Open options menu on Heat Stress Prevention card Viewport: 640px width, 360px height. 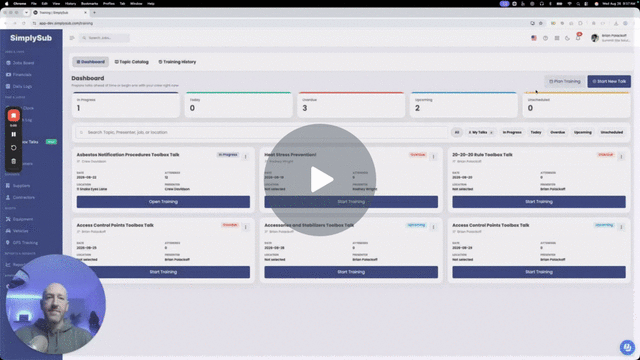(x=433, y=157)
